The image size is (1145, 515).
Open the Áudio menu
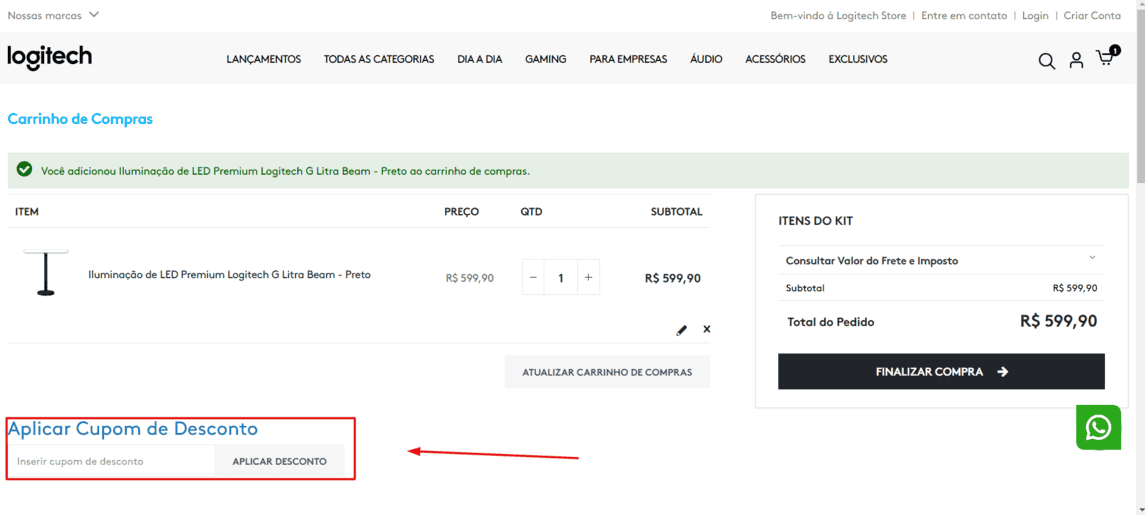[x=706, y=59]
